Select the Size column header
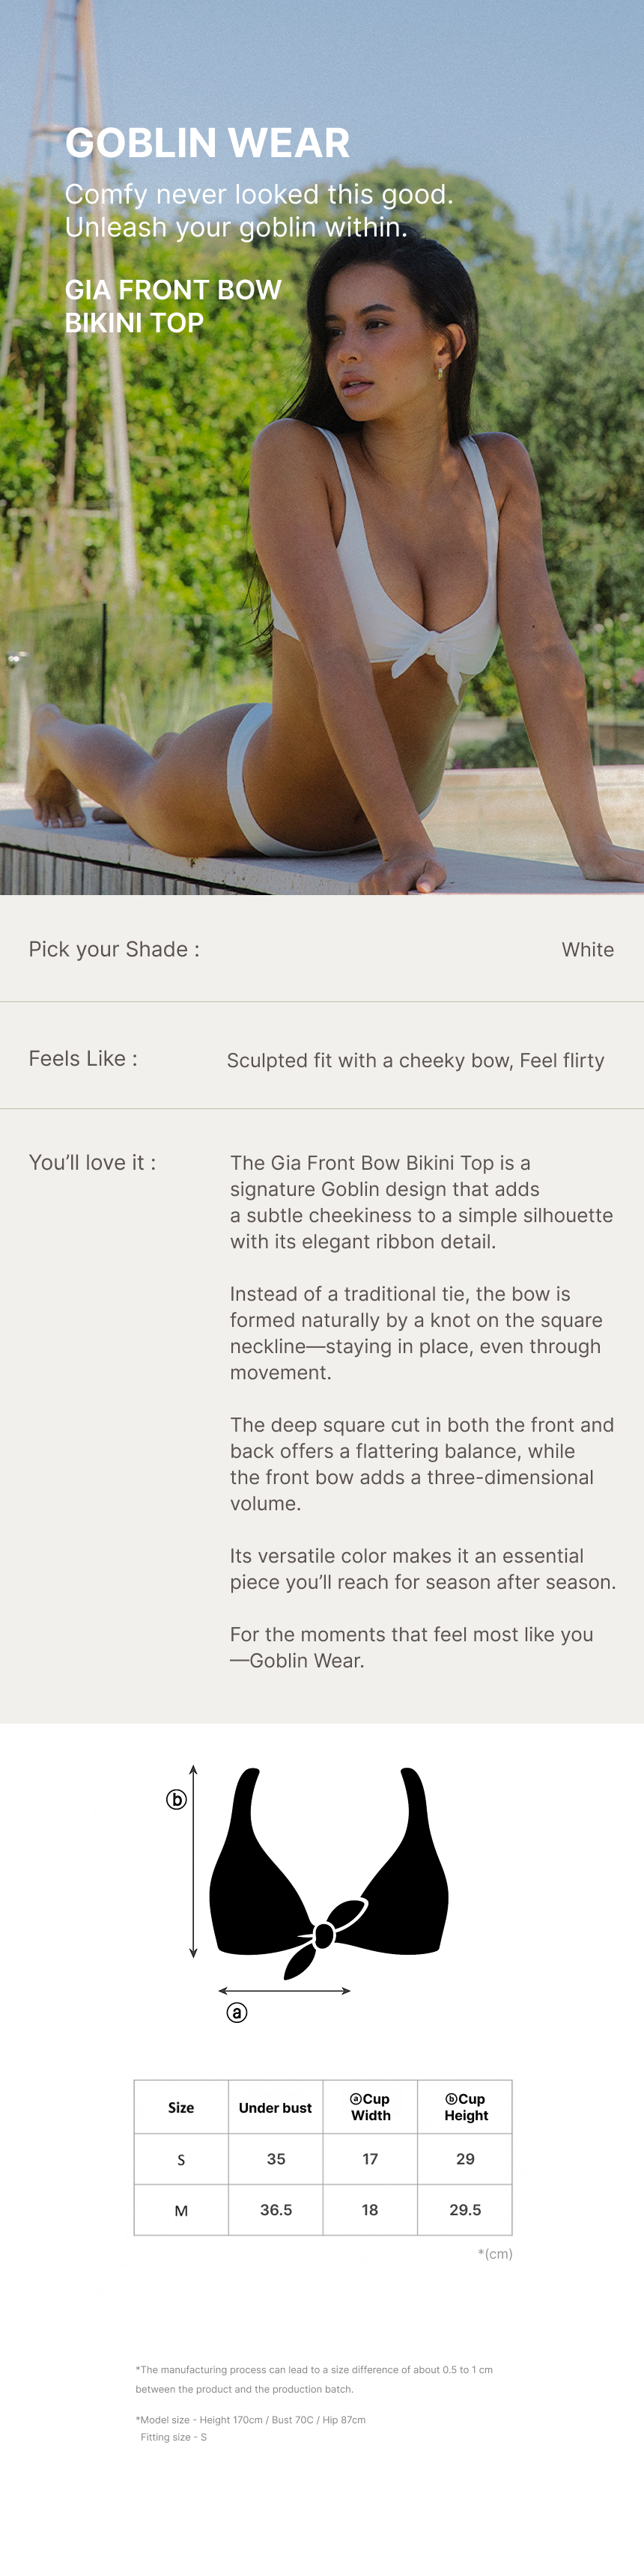 click(x=181, y=2107)
